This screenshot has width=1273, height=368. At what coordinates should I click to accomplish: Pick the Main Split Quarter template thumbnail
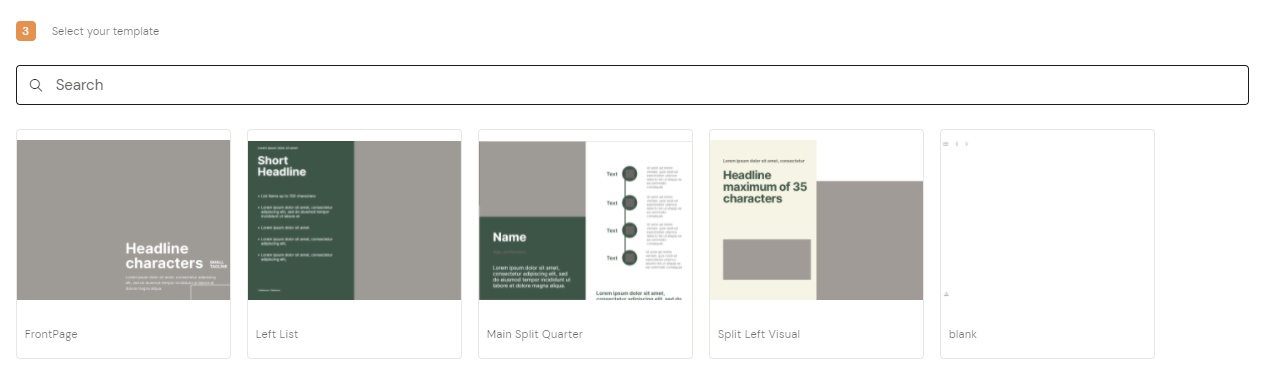[x=585, y=220]
